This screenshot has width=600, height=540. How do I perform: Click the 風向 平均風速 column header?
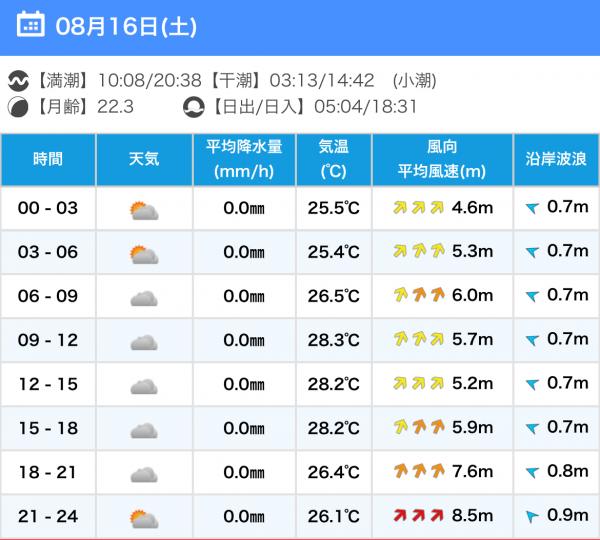[x=441, y=159]
